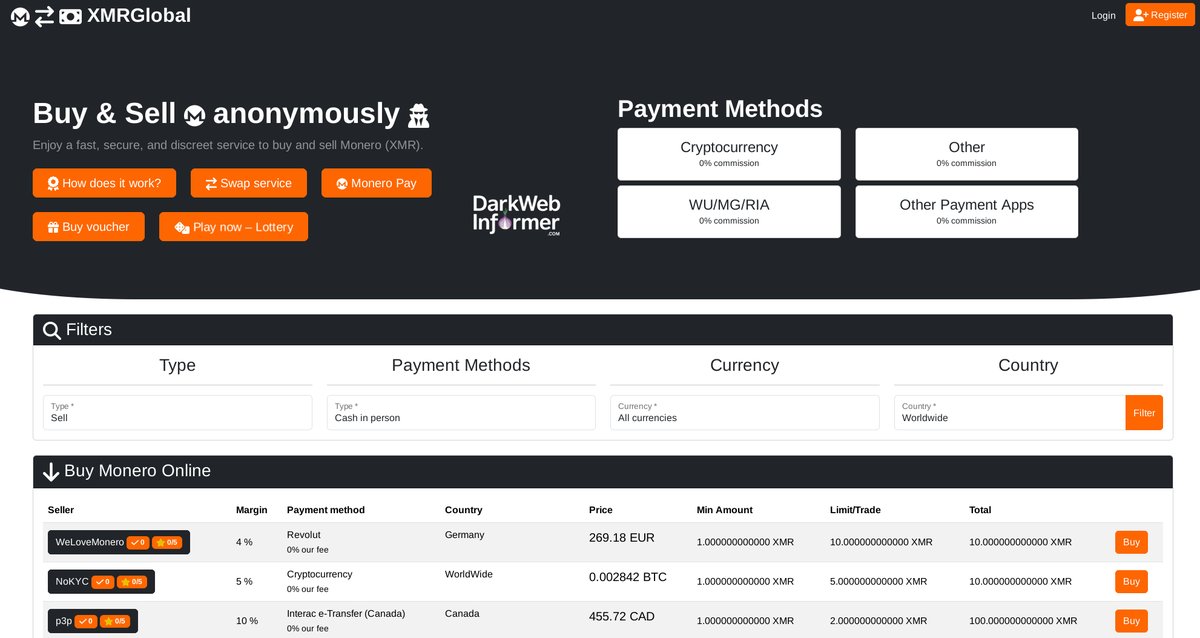1200x638 pixels.
Task: Select the WU/MG/RIA payment method card
Action: pyautogui.click(x=729, y=212)
